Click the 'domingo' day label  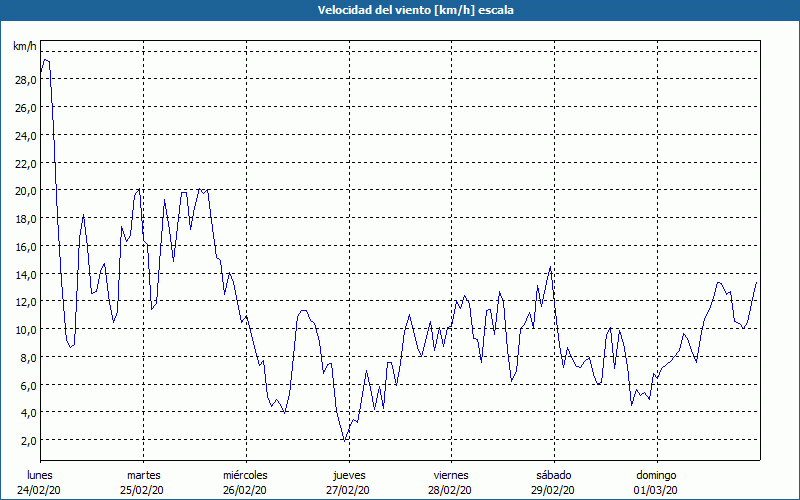pyautogui.click(x=656, y=475)
